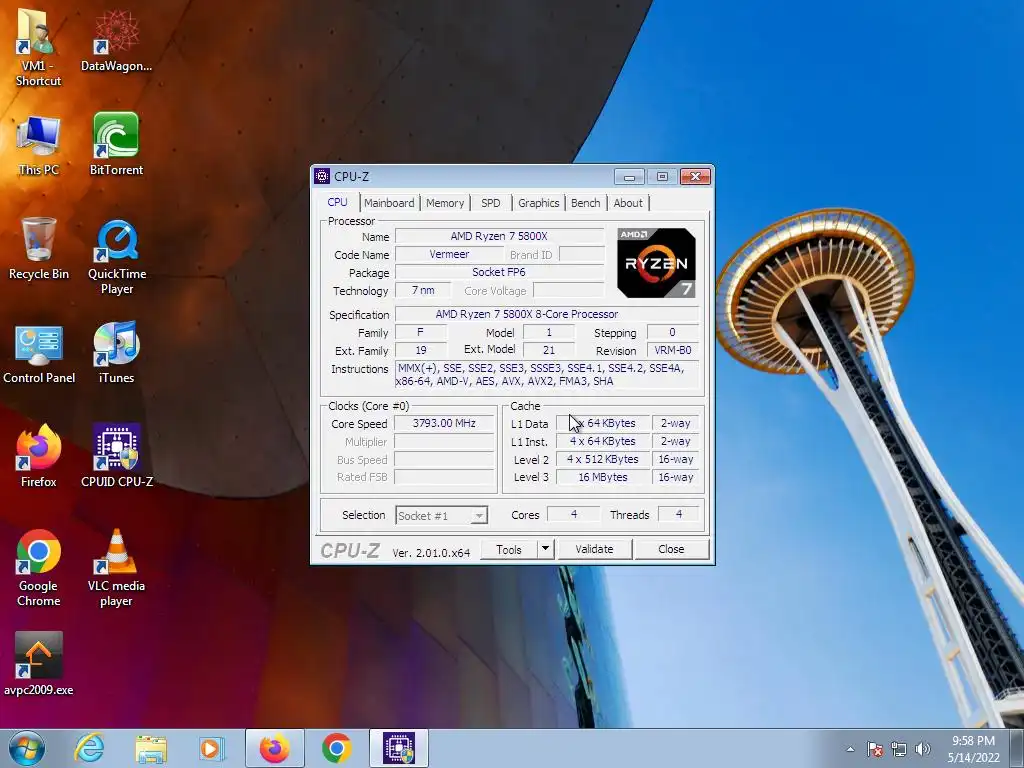
Task: Click the Validate button
Action: [x=594, y=549]
